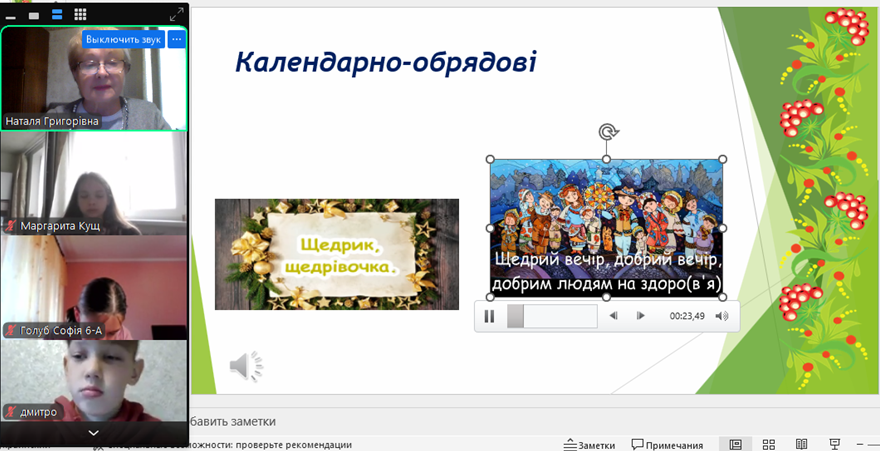
Task: Start Slide Show from status bar icon
Action: coord(835,444)
